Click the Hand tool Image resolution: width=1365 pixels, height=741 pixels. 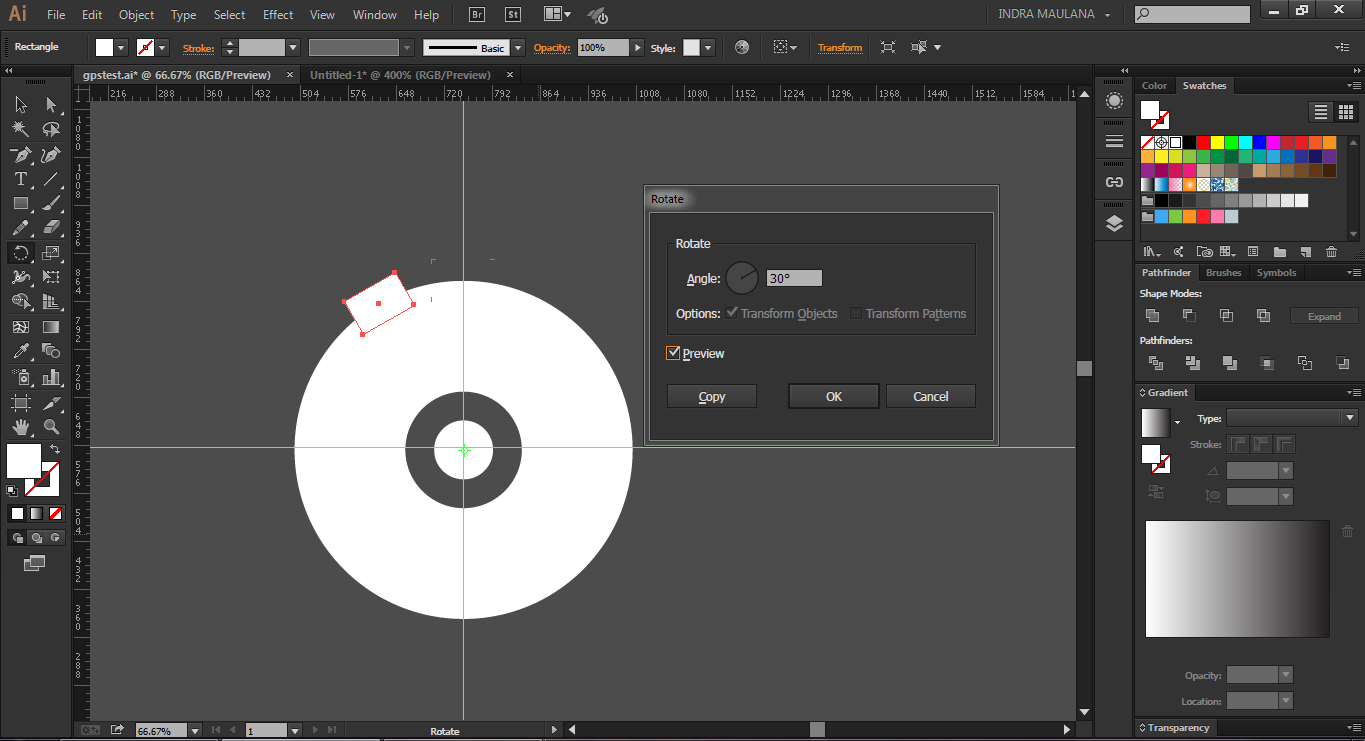coord(20,427)
